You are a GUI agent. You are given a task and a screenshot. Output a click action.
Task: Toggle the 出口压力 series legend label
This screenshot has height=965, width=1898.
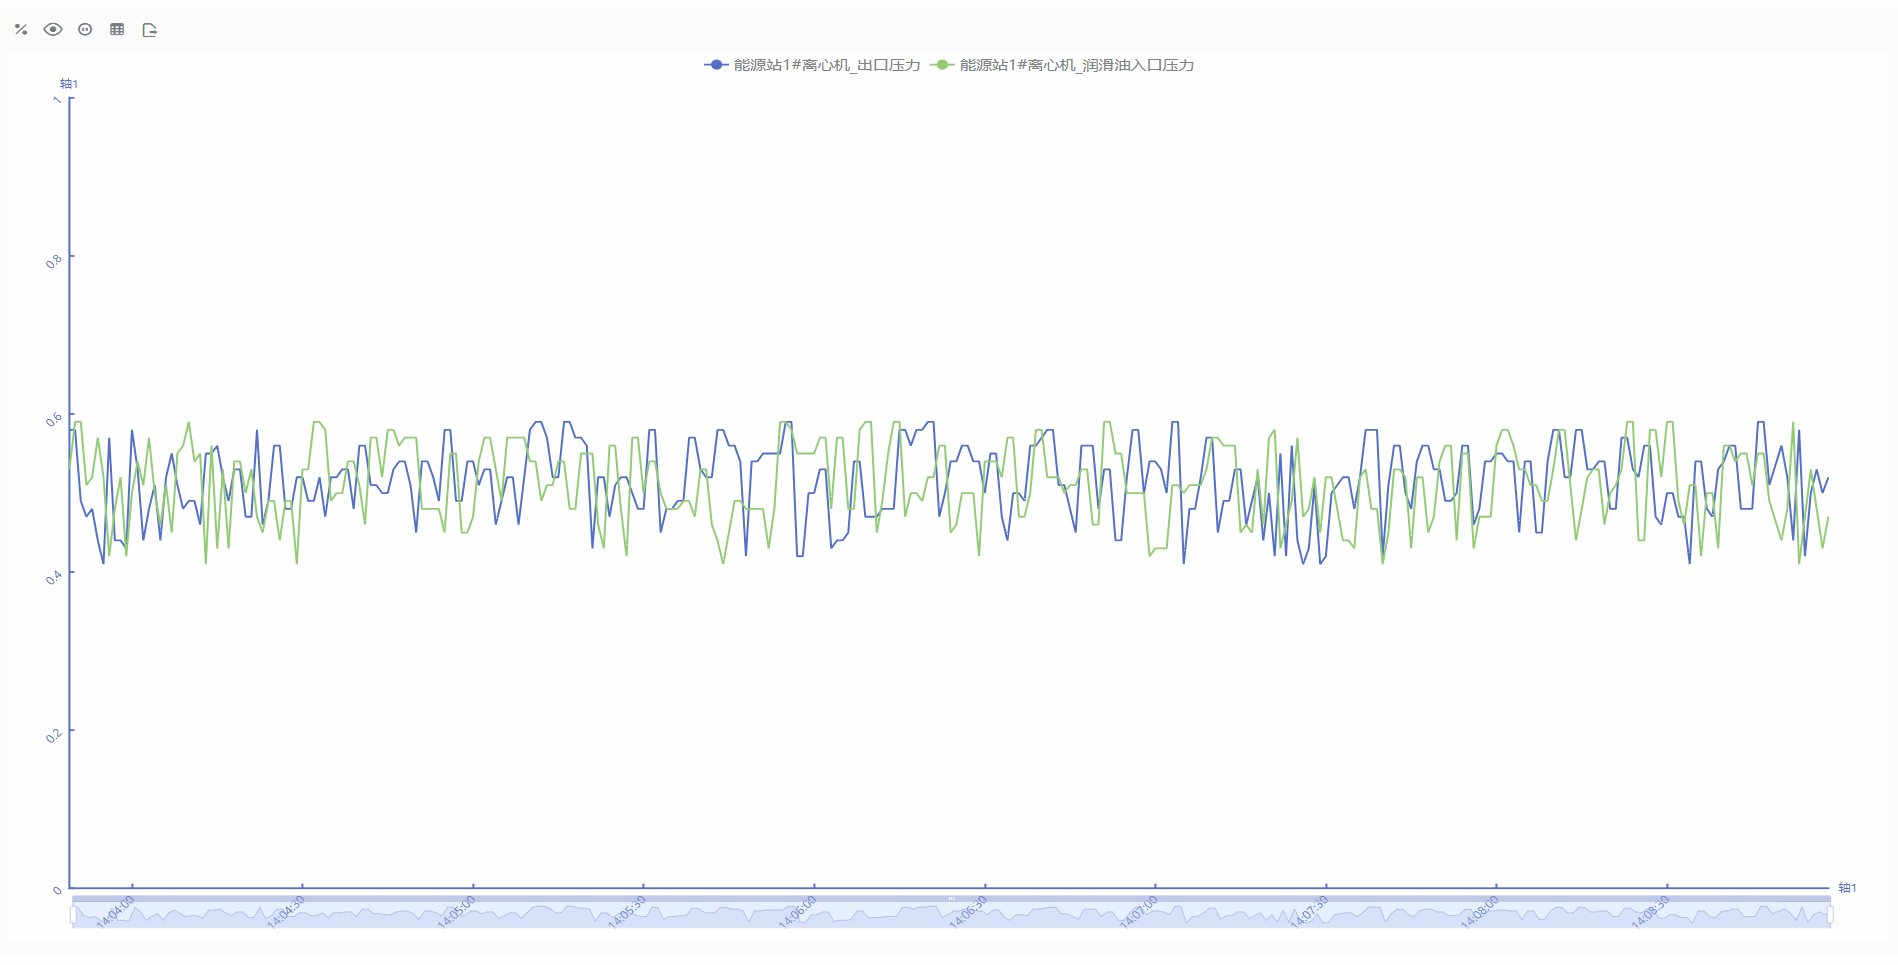pyautogui.click(x=826, y=65)
